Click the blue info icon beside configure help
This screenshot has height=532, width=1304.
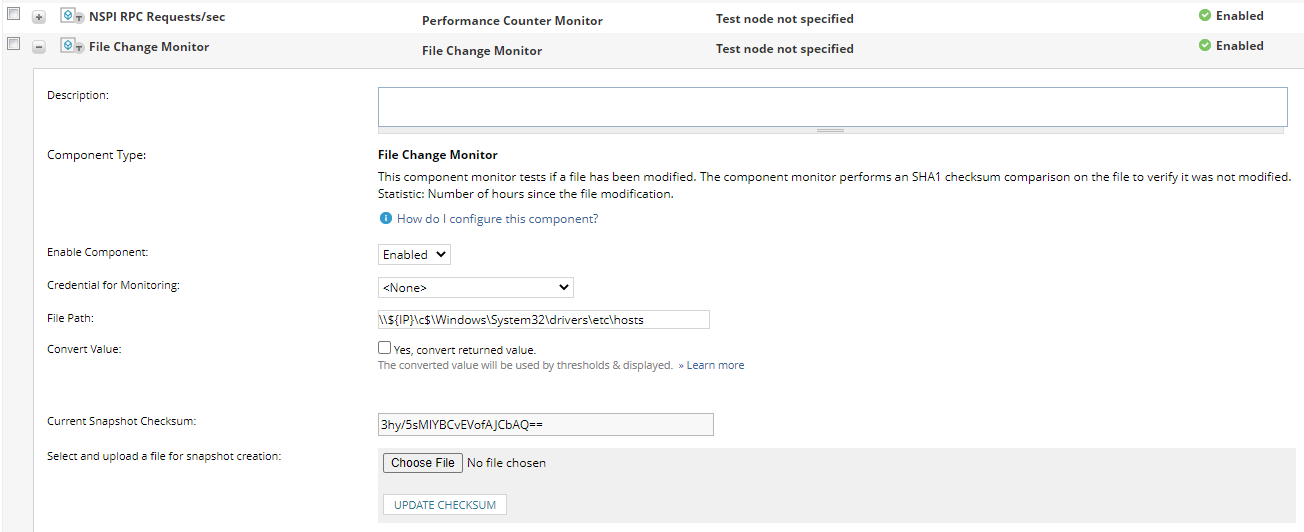[x=385, y=219]
